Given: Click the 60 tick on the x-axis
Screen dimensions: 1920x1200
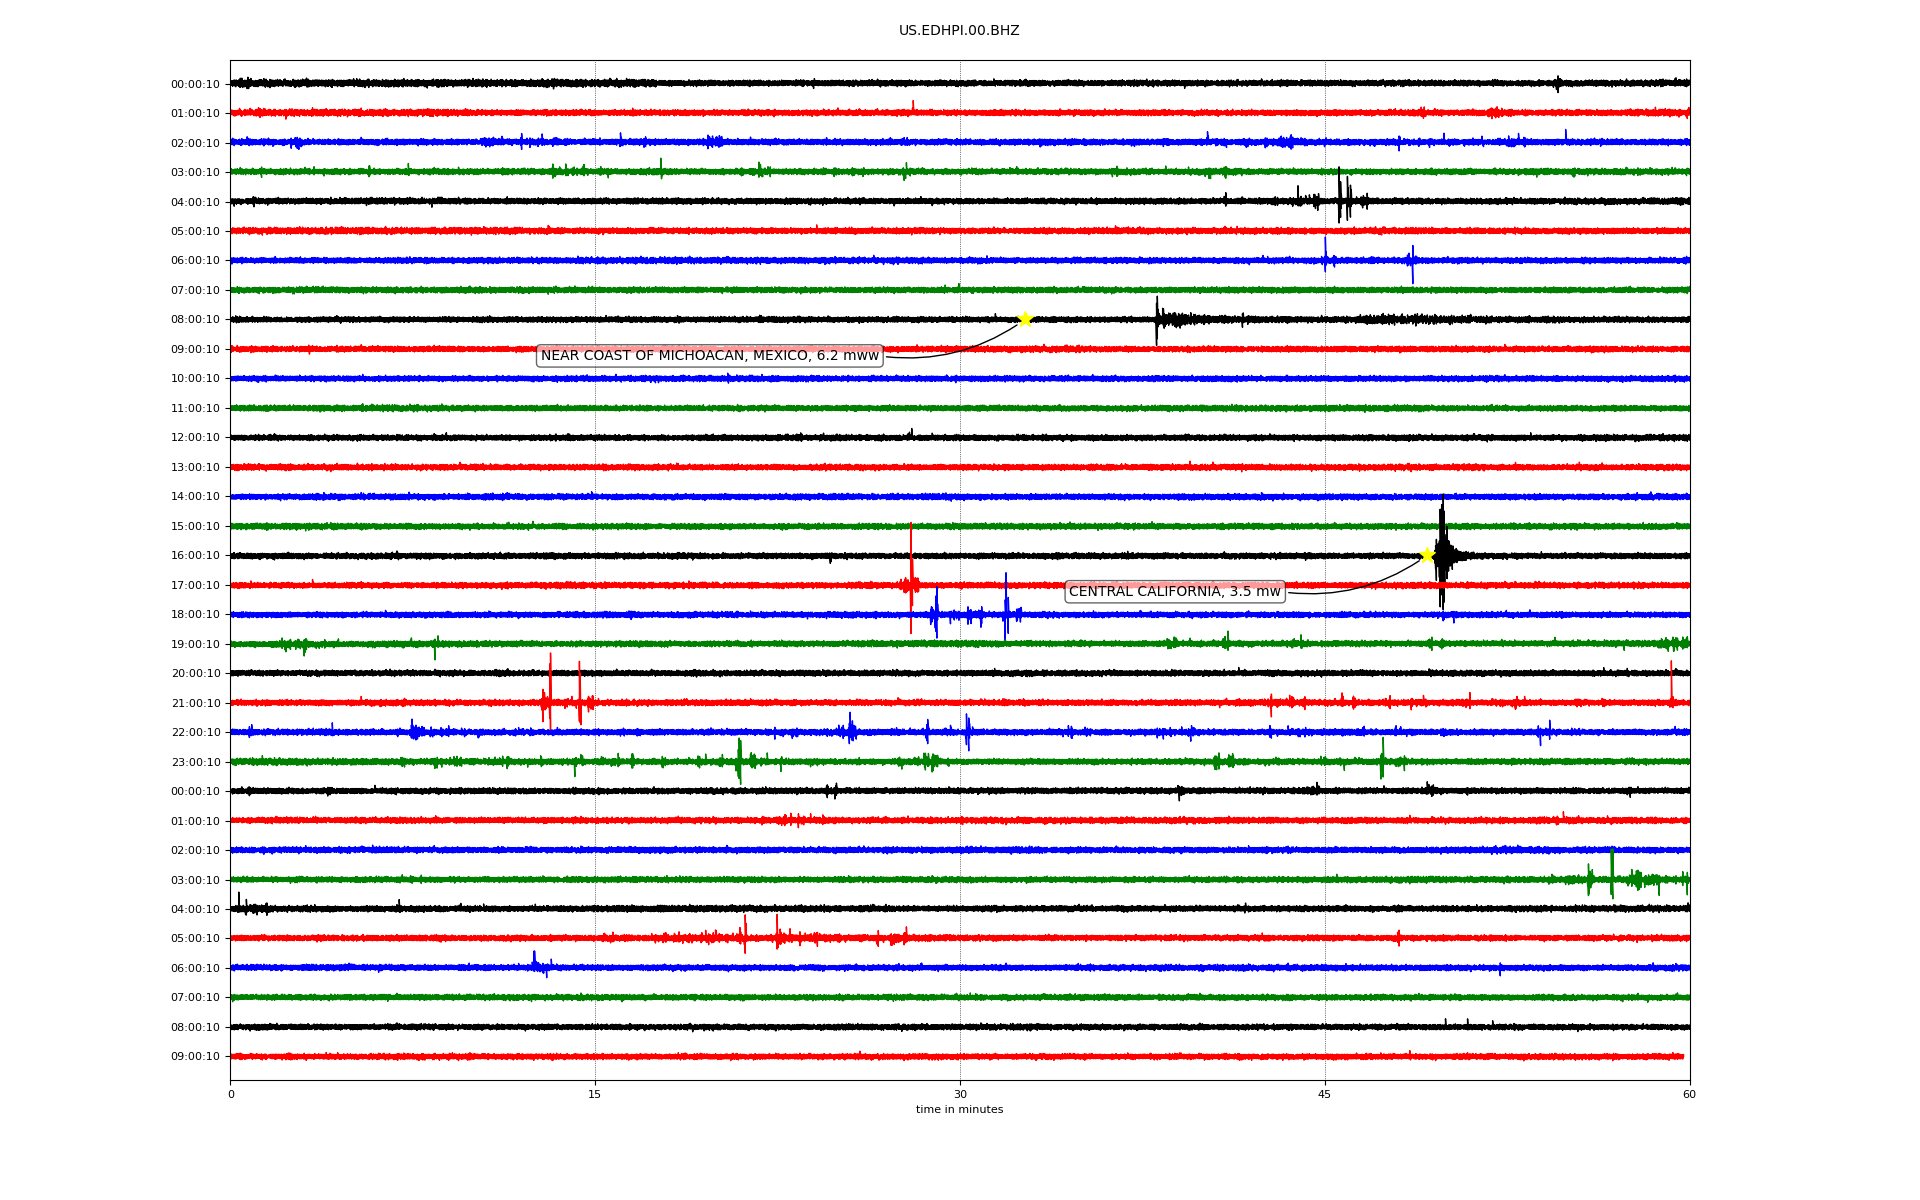Looking at the screenshot, I should click(x=1689, y=1094).
